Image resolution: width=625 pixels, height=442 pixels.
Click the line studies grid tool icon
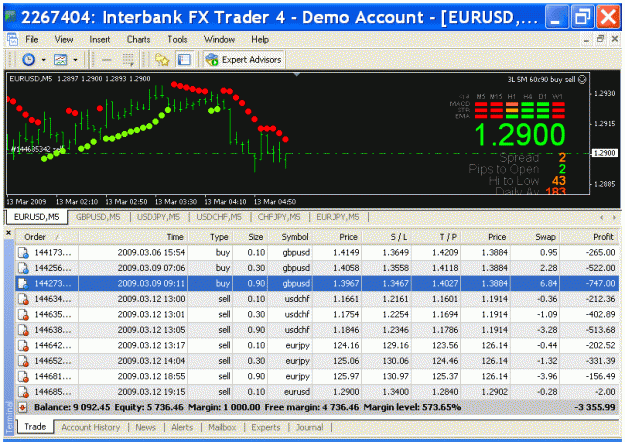128,60
